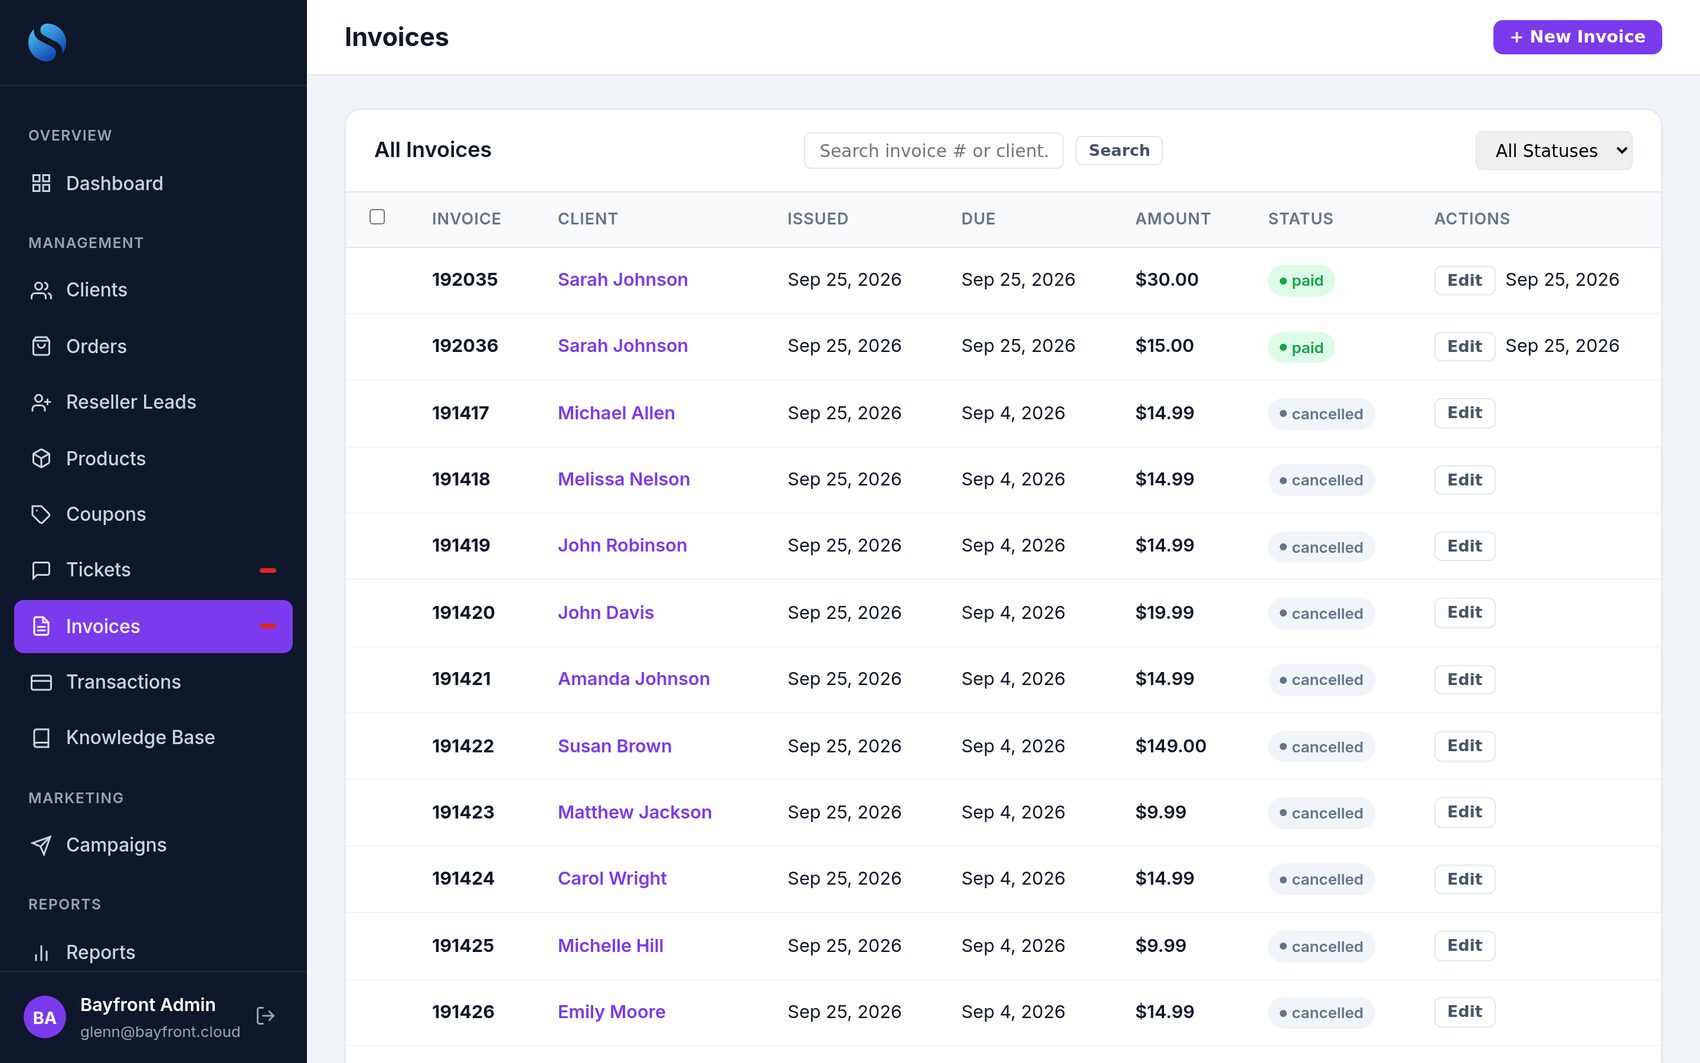1700x1063 pixels.
Task: Click the red badge on Tickets
Action: 268,570
